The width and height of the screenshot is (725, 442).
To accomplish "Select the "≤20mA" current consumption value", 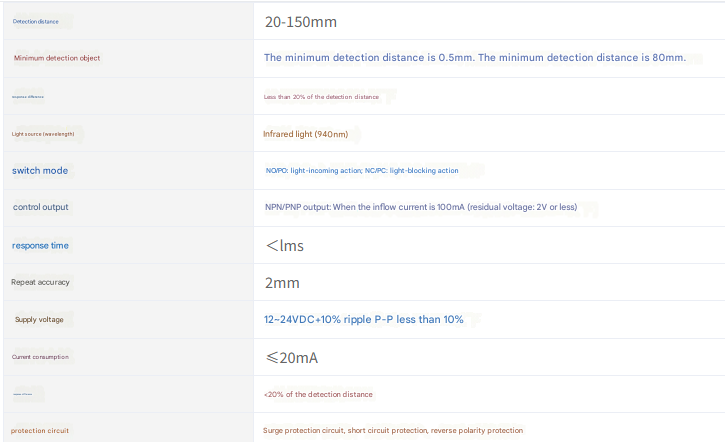I will (x=291, y=357).
